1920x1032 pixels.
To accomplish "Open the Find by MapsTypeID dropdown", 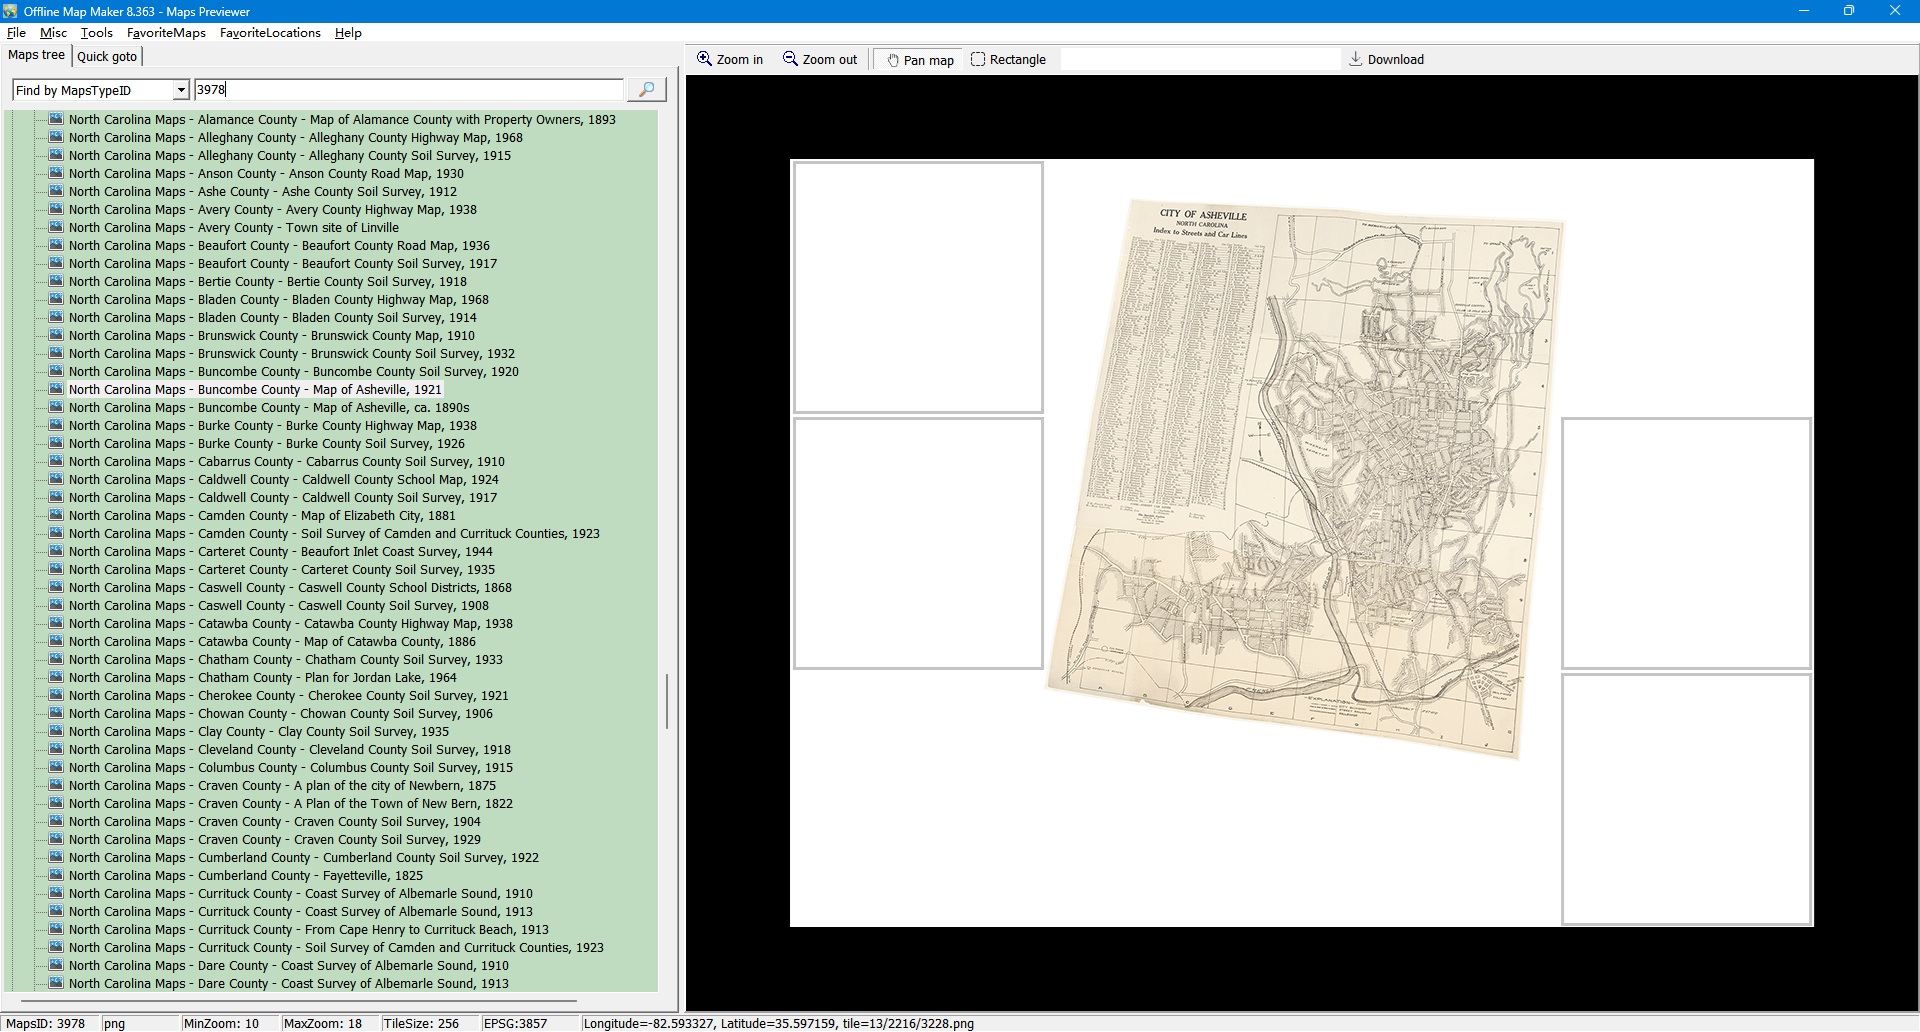I will pyautogui.click(x=181, y=90).
